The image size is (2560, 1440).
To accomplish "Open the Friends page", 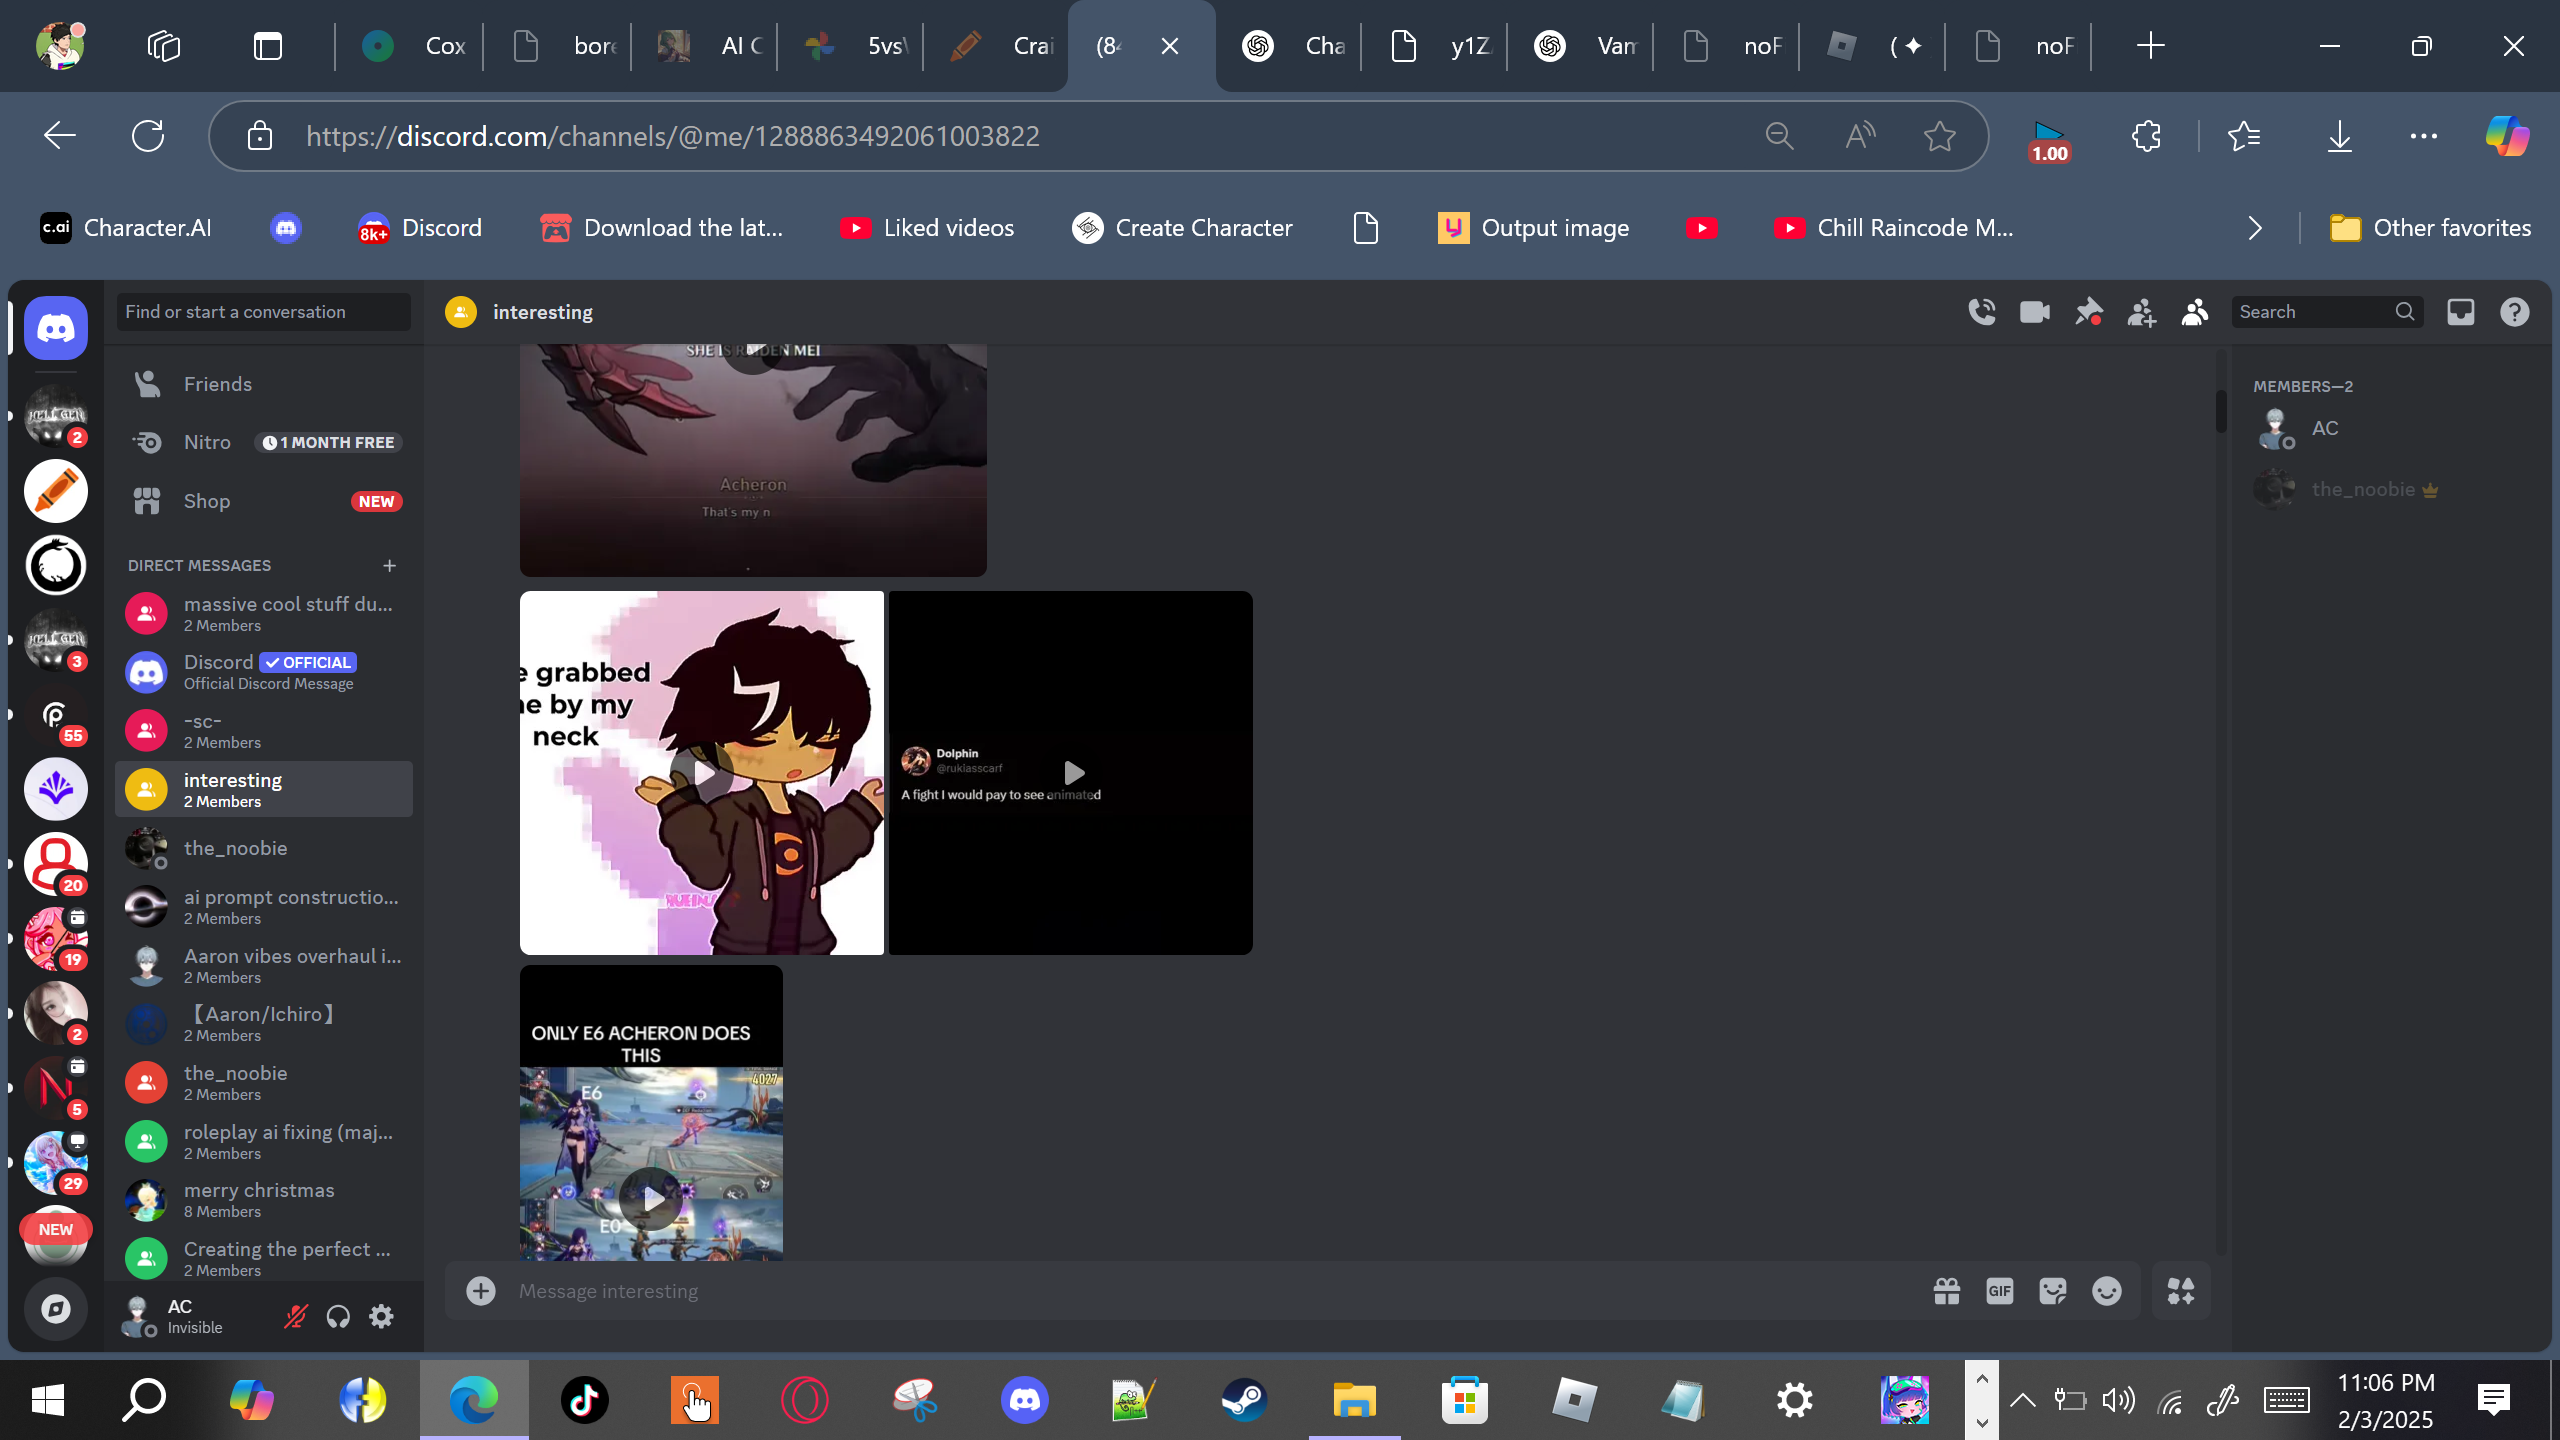I will [264, 384].
